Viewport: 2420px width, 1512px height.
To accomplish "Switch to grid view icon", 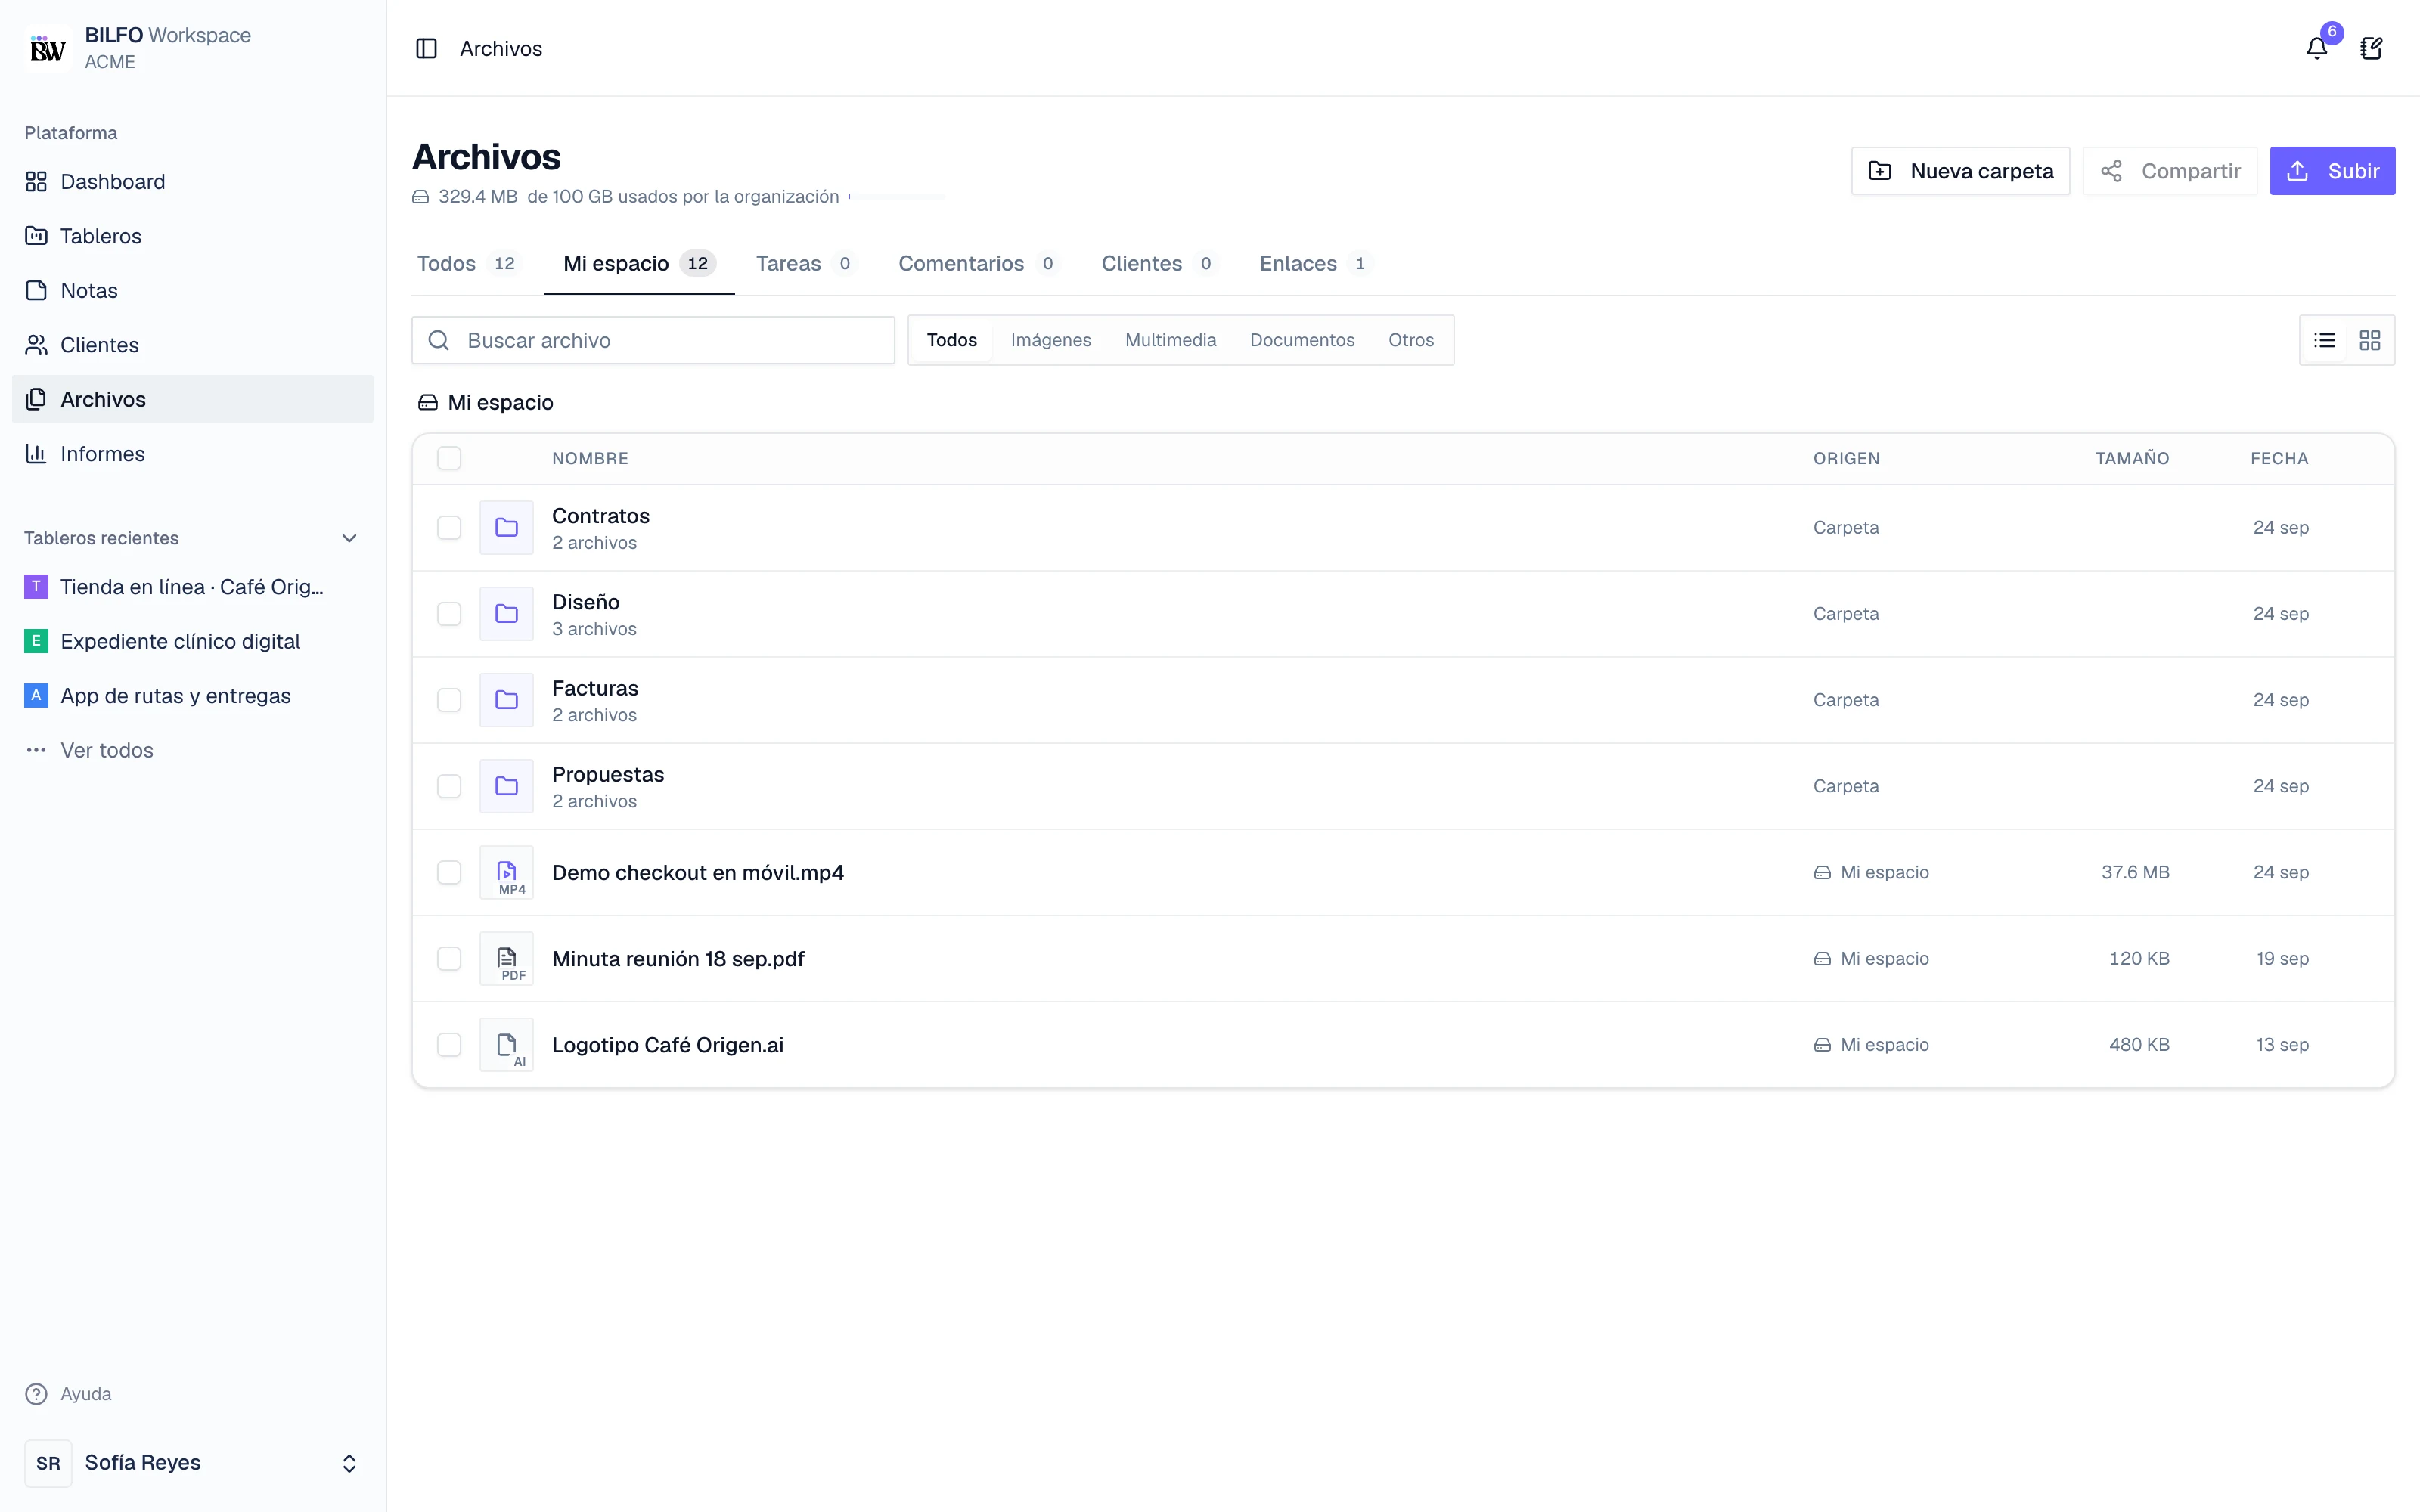I will pos(2369,340).
